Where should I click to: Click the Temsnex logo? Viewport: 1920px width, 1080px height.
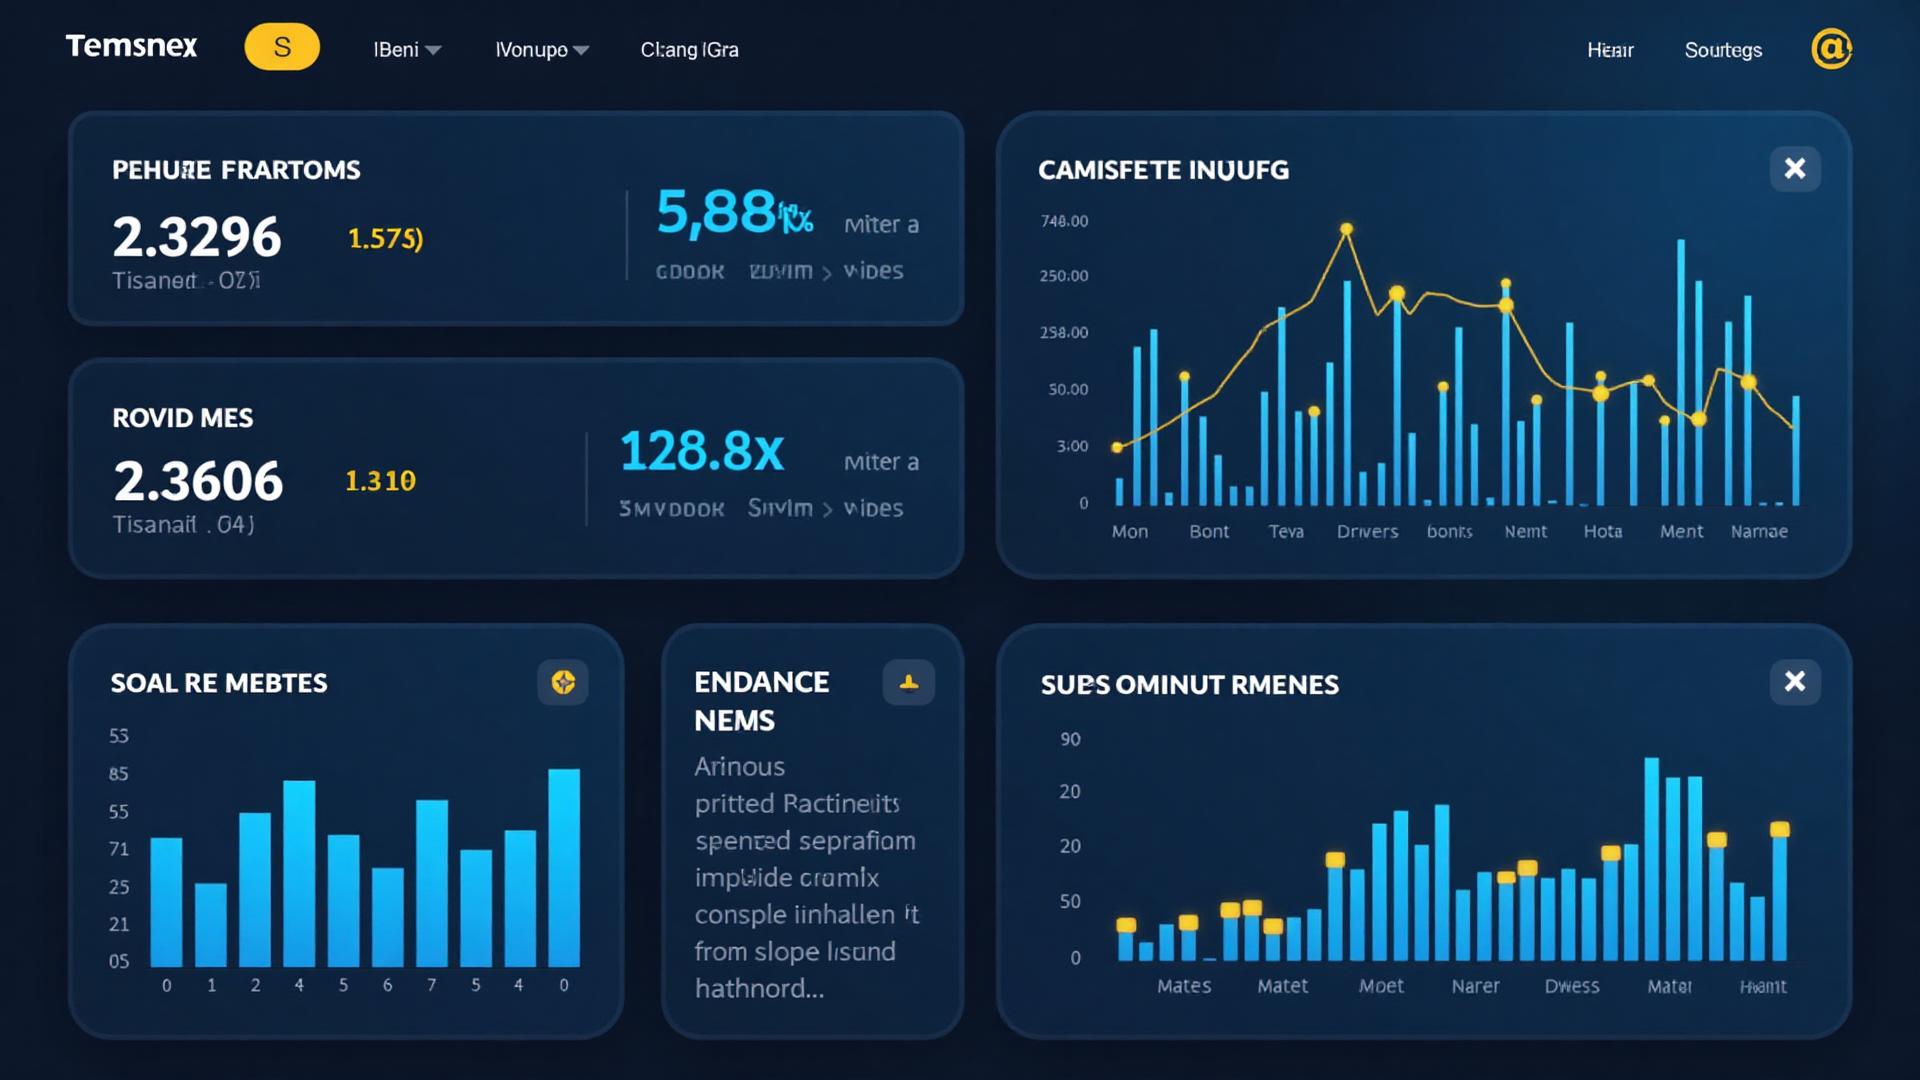pyautogui.click(x=131, y=47)
